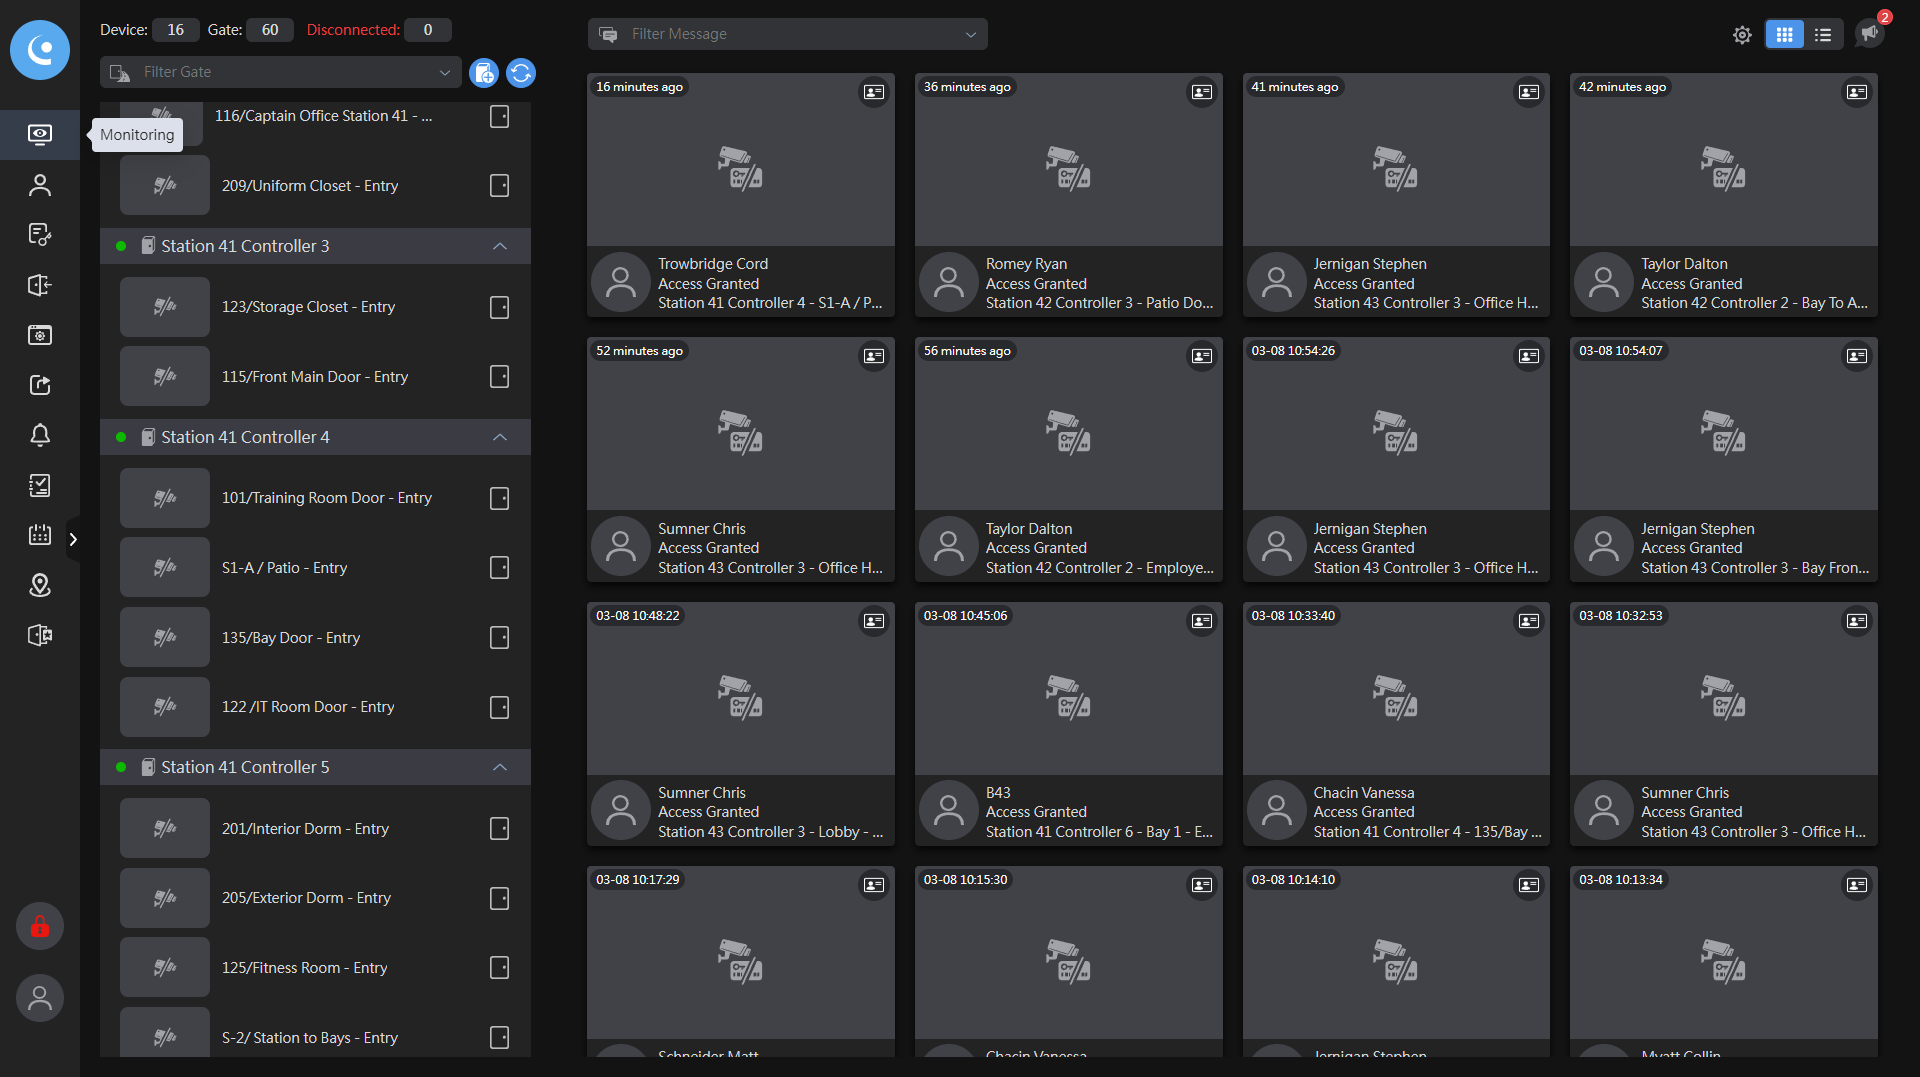
Task: Collapse Station 41 Controller 3 group
Action: point(500,246)
